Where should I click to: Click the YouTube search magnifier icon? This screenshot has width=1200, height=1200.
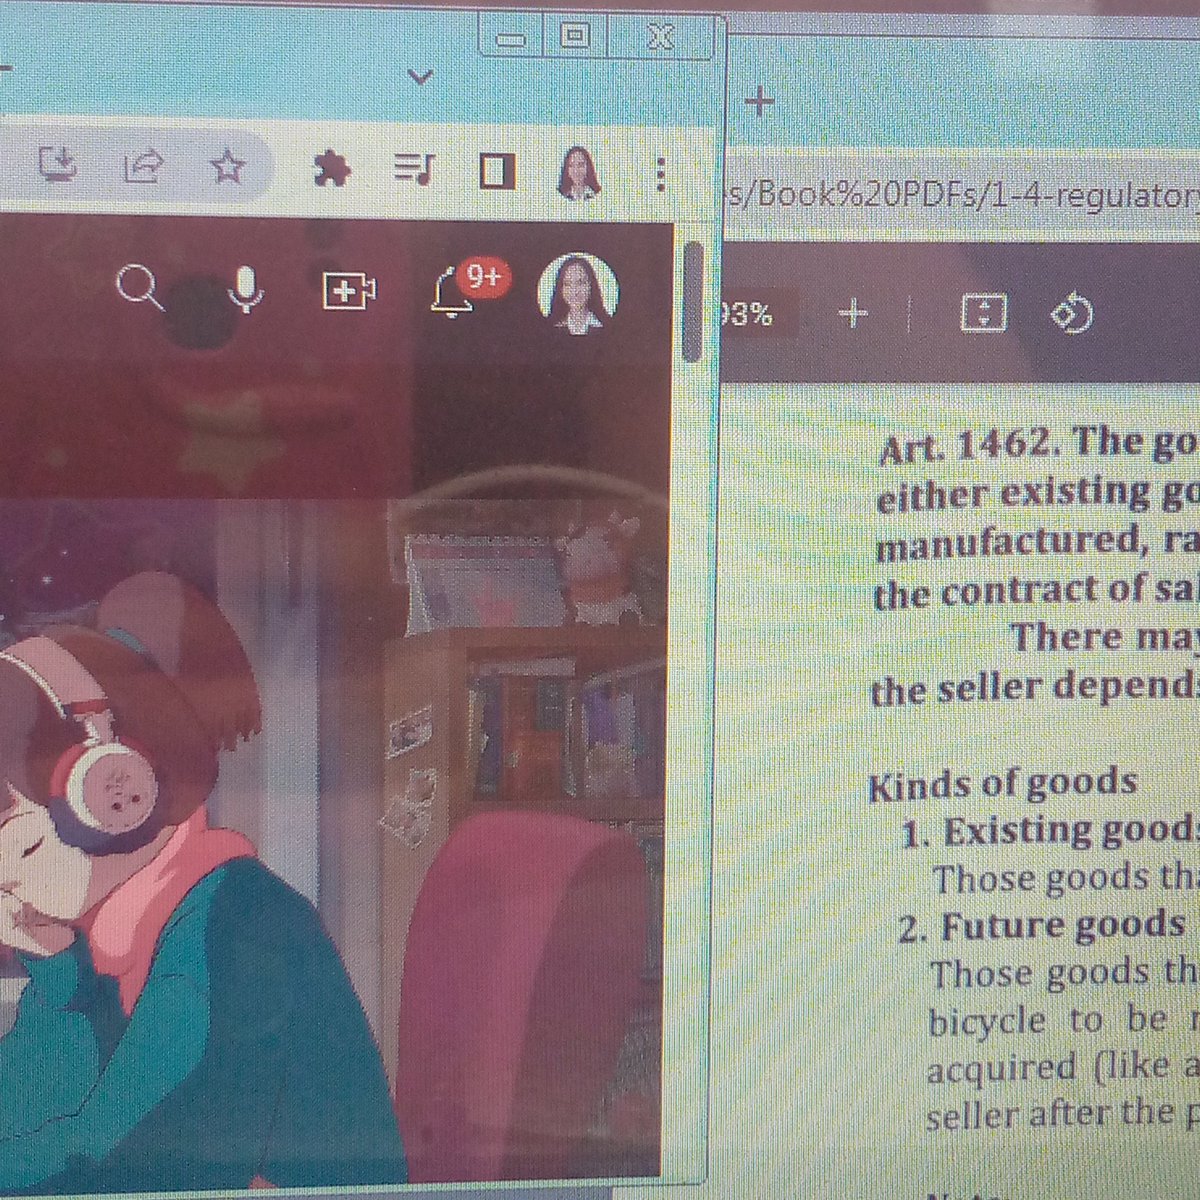pyautogui.click(x=140, y=289)
